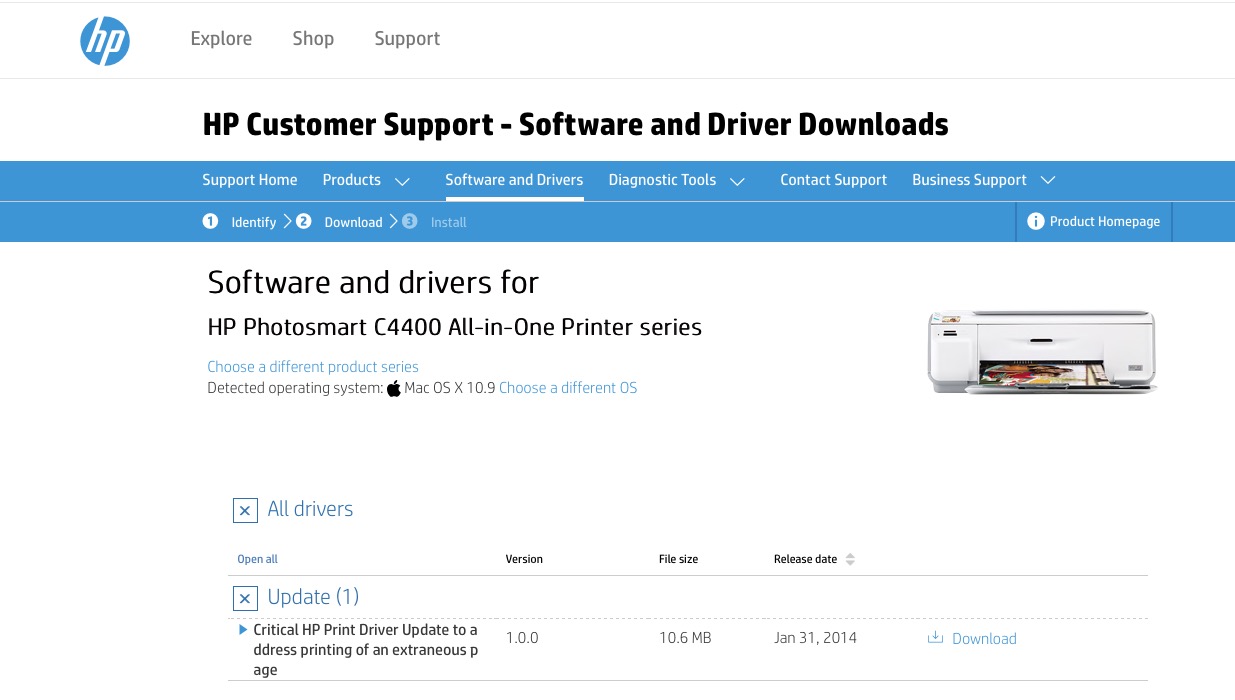1235x700 pixels.
Task: Click the step 3 number badge
Action: pos(410,221)
